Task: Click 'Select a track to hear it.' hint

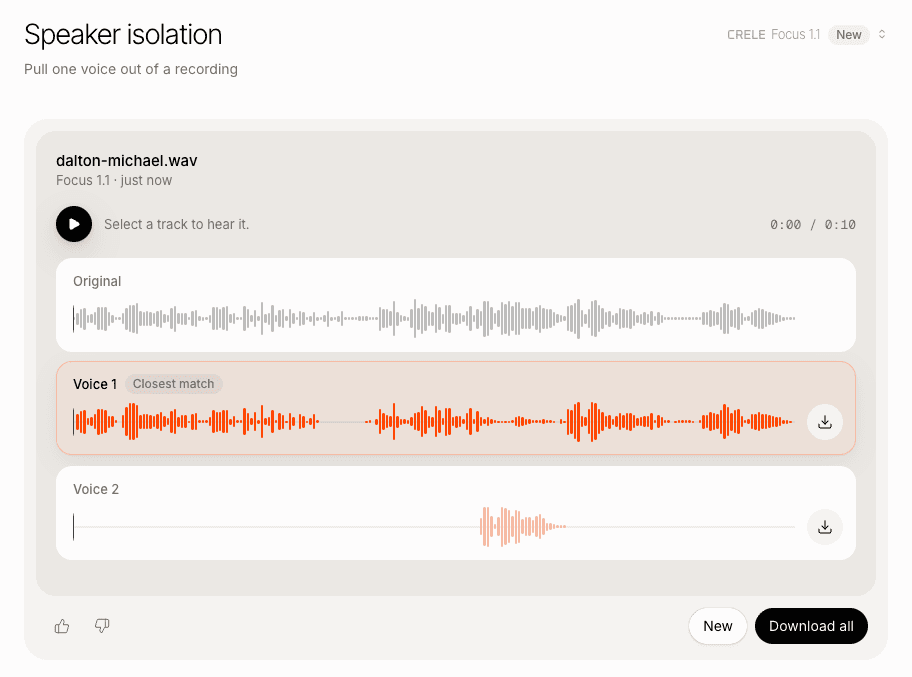Action: pyautogui.click(x=176, y=225)
